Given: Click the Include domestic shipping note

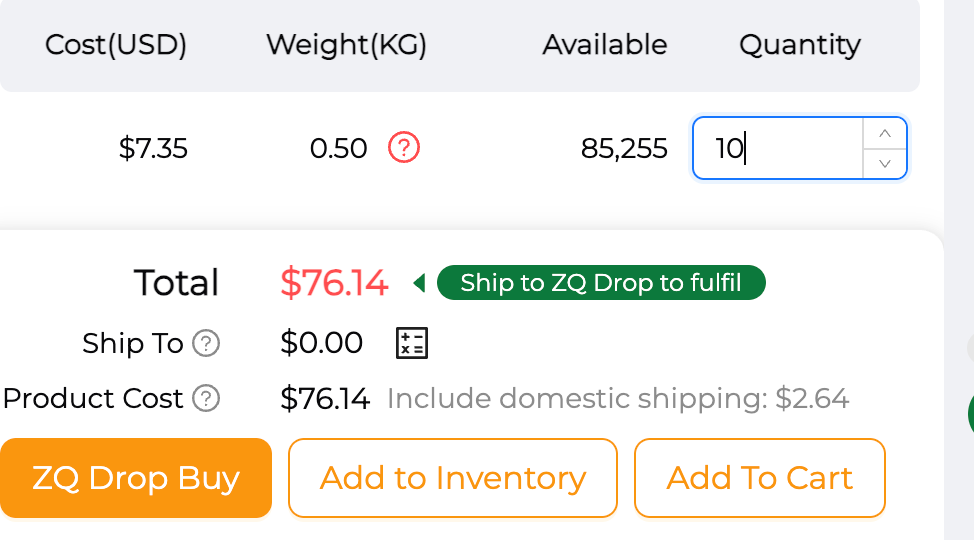Looking at the screenshot, I should pyautogui.click(x=617, y=399).
